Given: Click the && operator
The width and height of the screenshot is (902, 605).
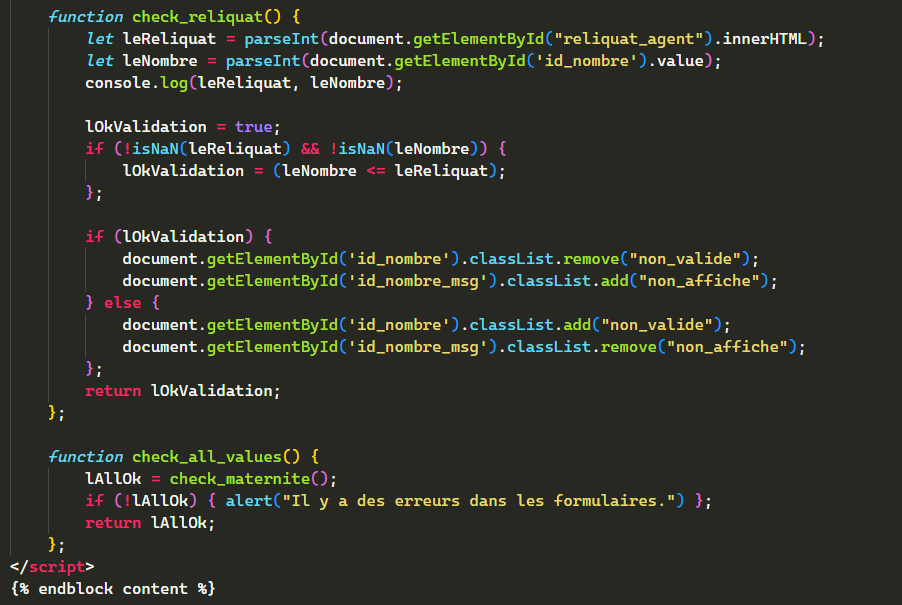Looking at the screenshot, I should pyautogui.click(x=310, y=148).
